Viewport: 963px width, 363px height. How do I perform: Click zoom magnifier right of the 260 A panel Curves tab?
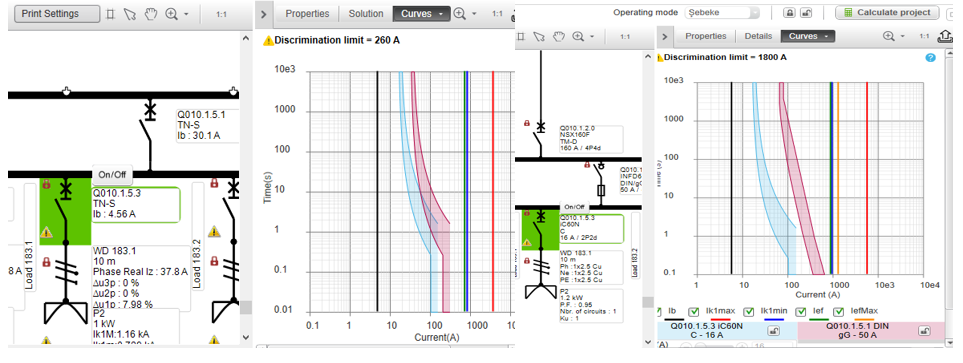tap(459, 14)
